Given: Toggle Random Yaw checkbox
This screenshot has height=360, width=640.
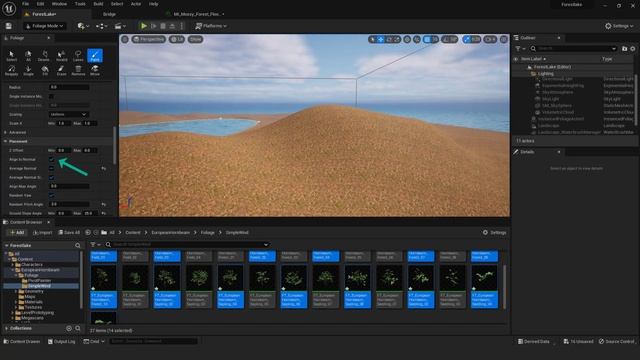Looking at the screenshot, I should [x=51, y=195].
